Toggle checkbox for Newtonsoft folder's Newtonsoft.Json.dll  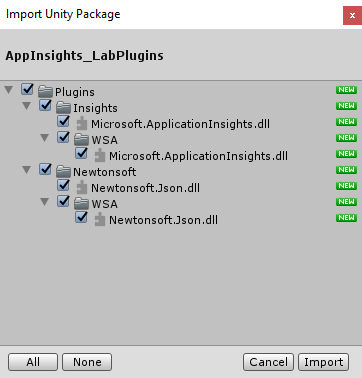(63, 185)
